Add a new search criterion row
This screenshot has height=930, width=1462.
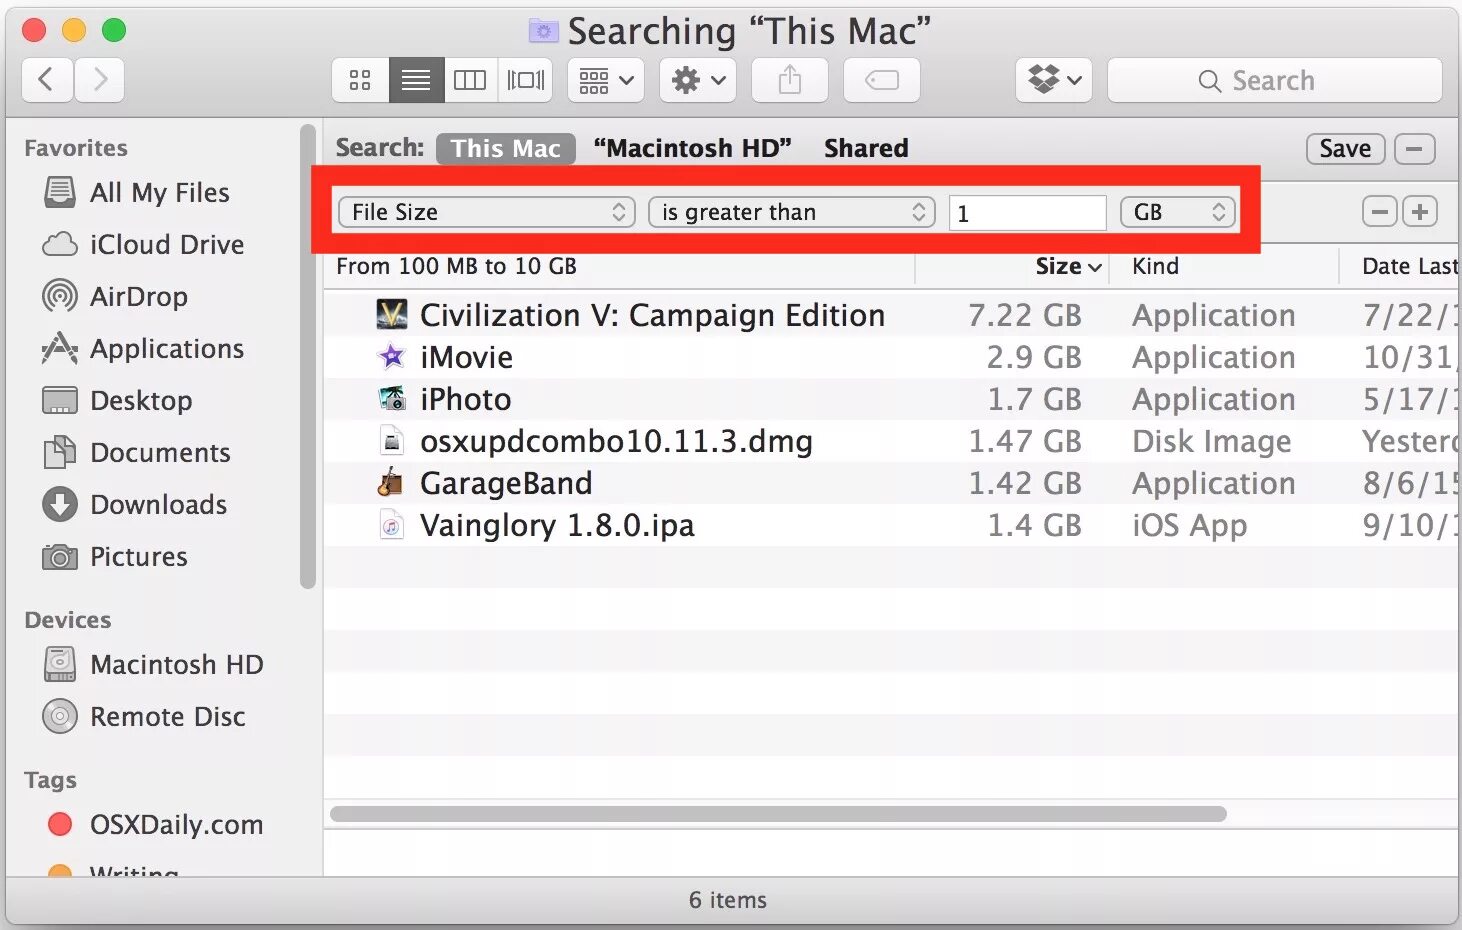(x=1419, y=212)
